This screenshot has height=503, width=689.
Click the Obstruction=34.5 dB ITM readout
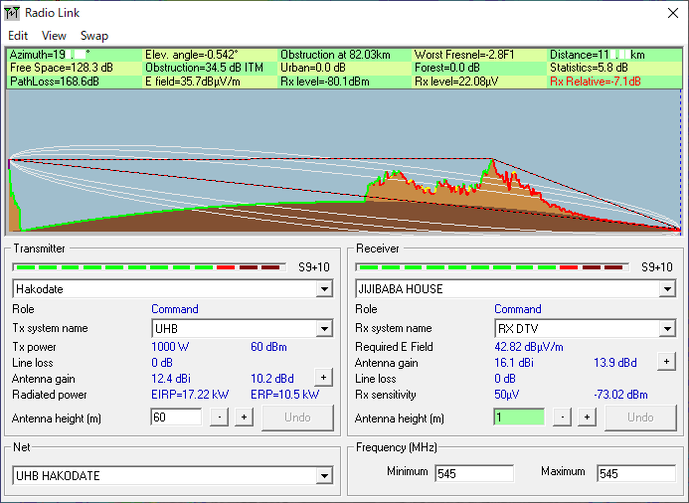click(204, 68)
